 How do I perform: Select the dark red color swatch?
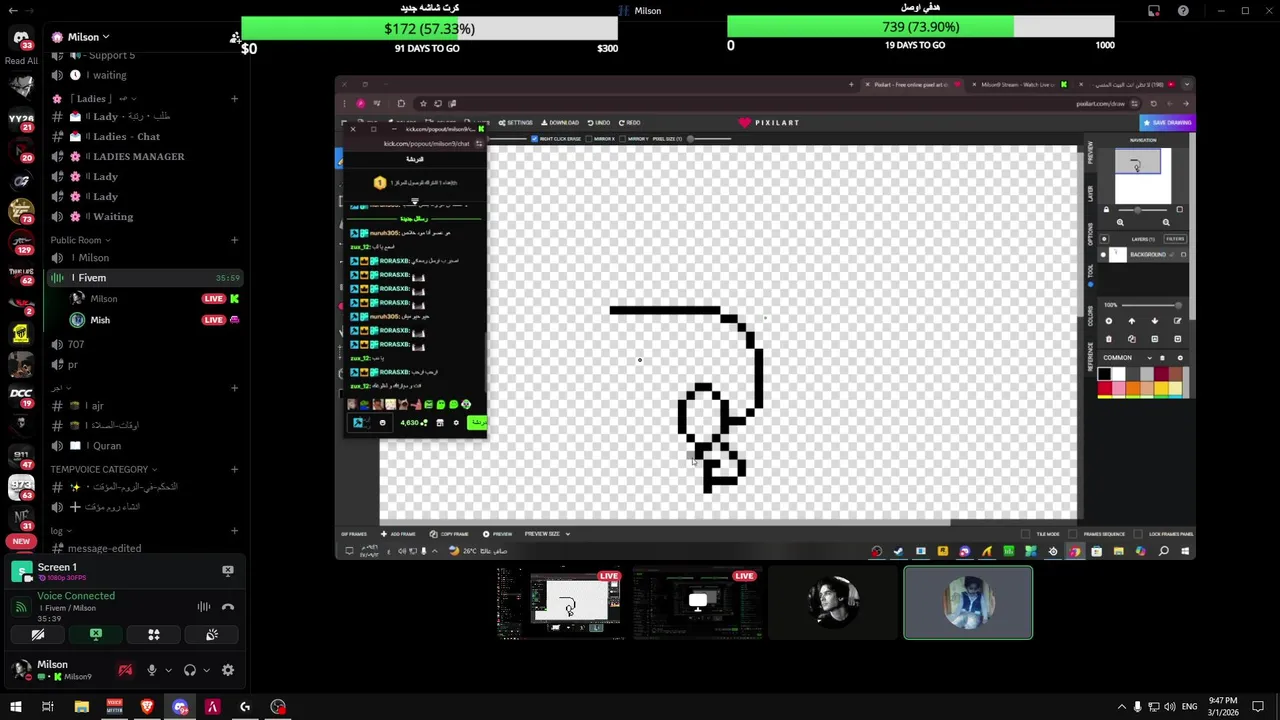(1160, 375)
